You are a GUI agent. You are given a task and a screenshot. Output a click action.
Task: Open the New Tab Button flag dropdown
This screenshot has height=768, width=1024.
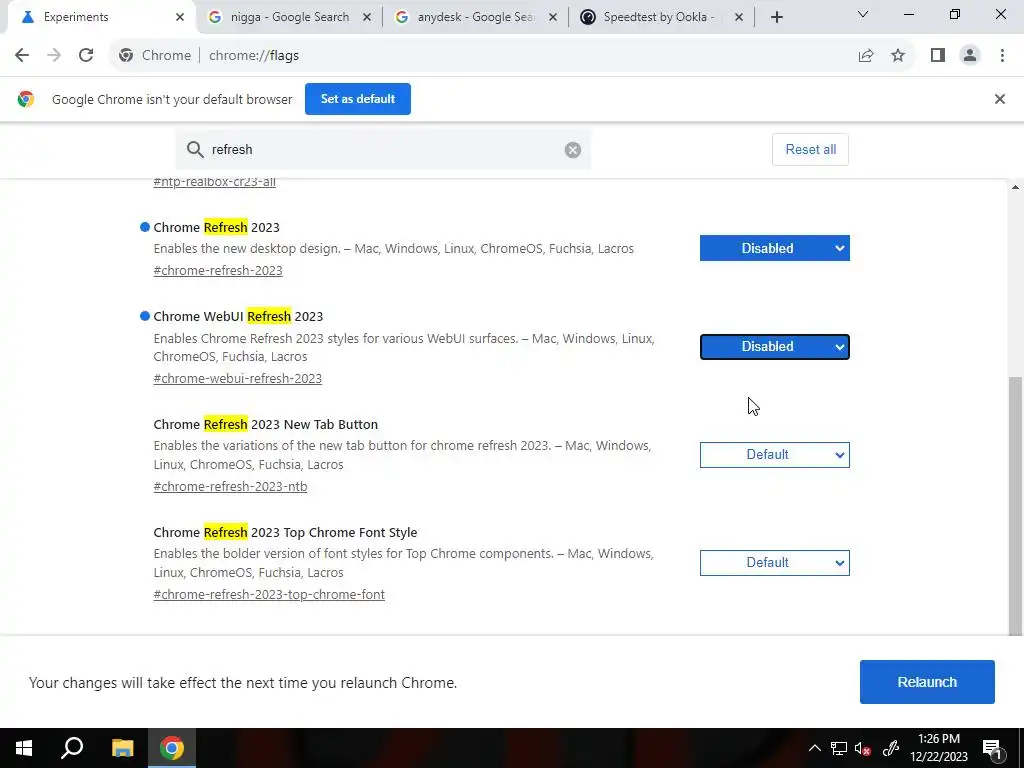pos(775,455)
